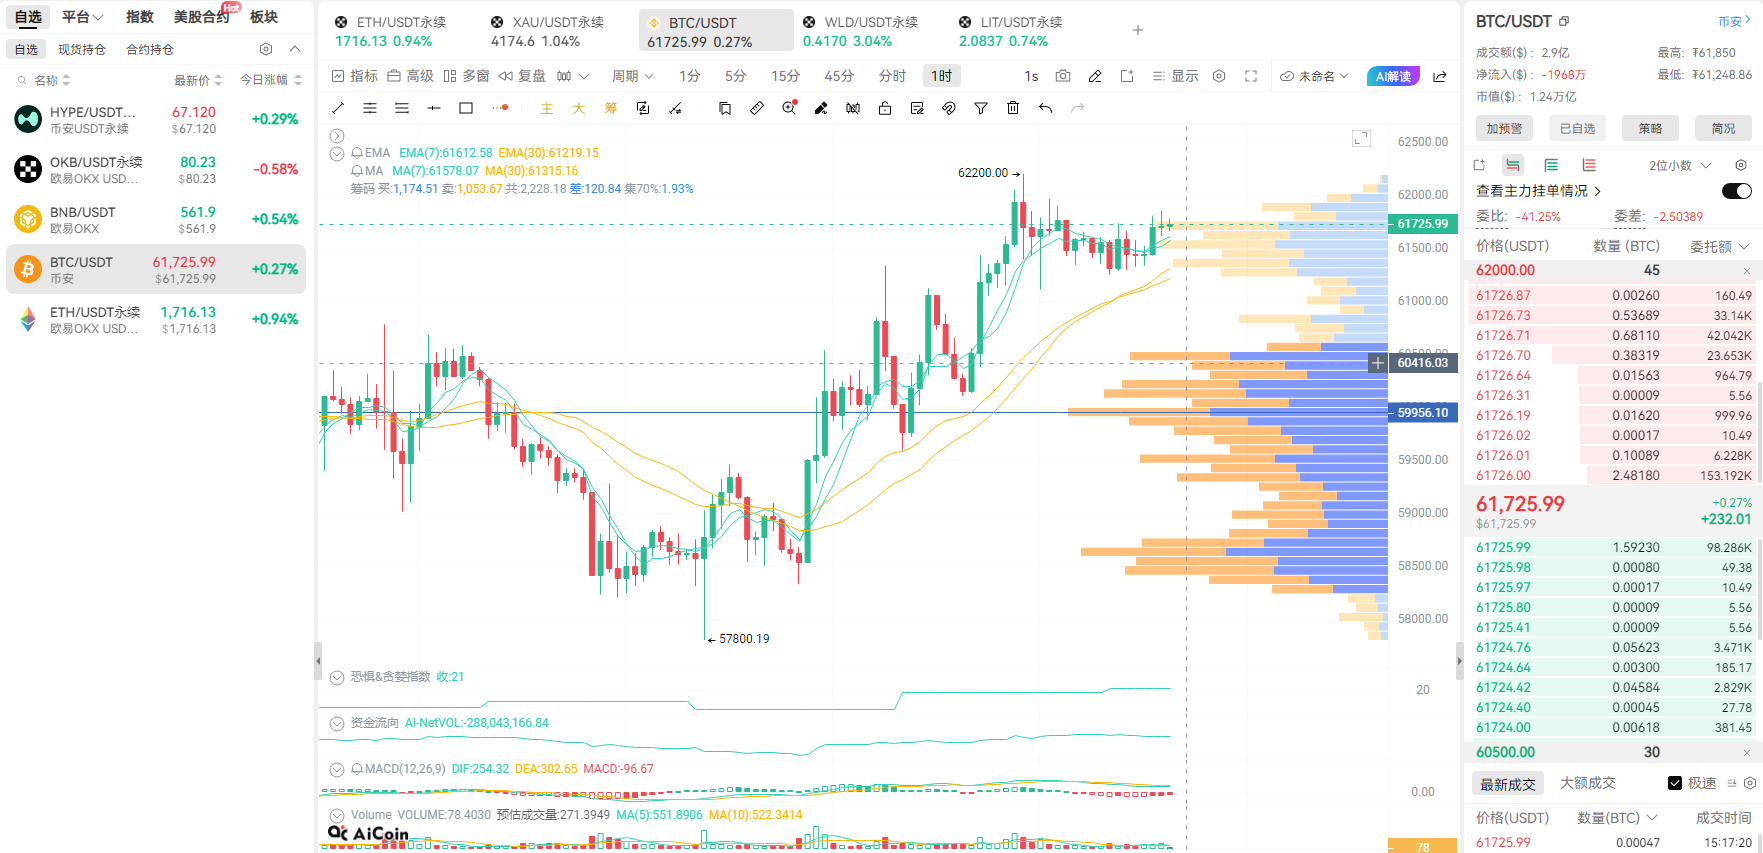Screen dimensions: 1763x853
Task: Undo the last drawing action
Action: 1045,108
